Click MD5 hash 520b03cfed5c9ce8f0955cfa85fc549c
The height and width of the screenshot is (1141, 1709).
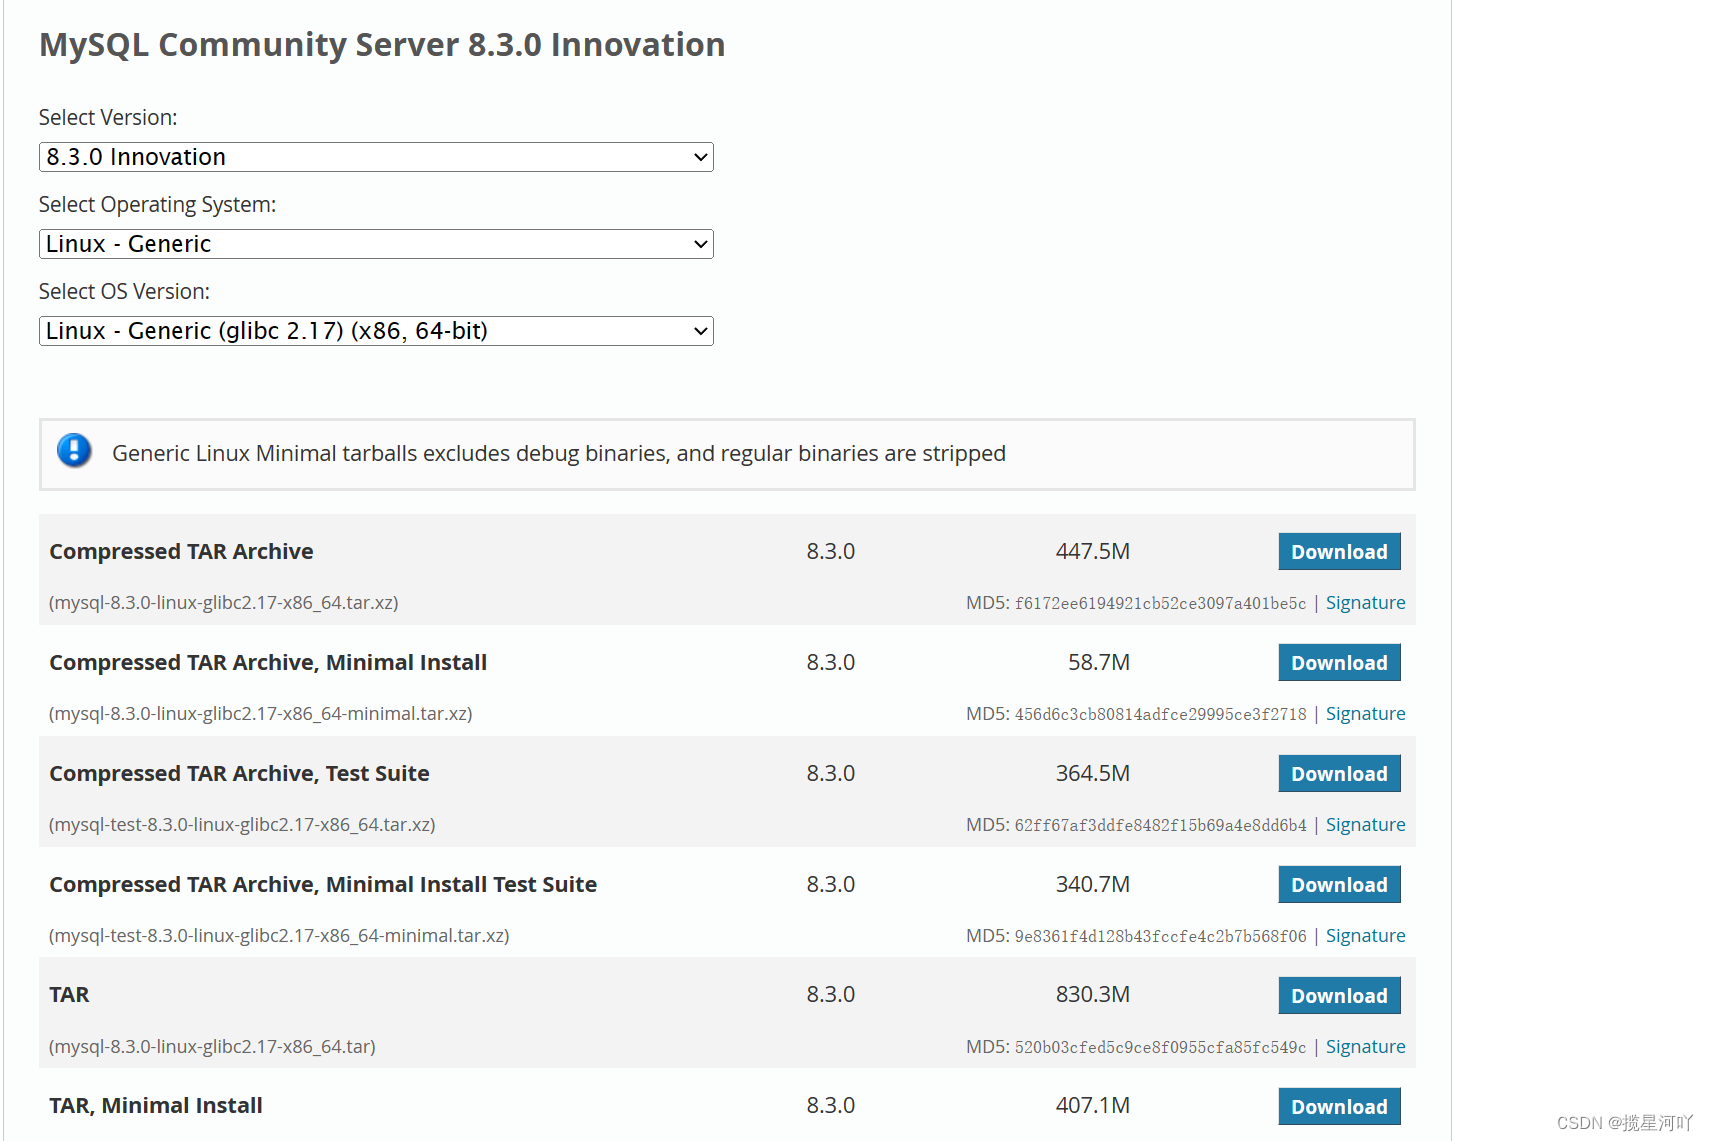[1160, 1047]
